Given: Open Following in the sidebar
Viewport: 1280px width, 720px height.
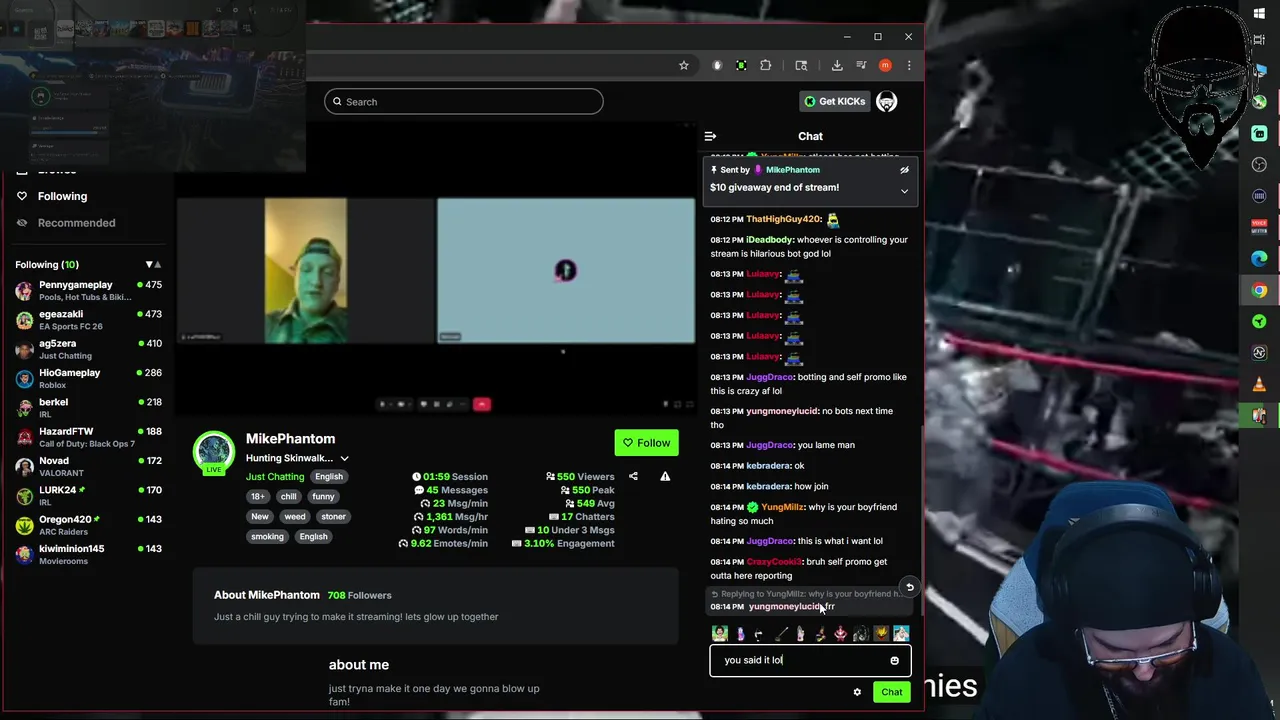Looking at the screenshot, I should tap(62, 196).
